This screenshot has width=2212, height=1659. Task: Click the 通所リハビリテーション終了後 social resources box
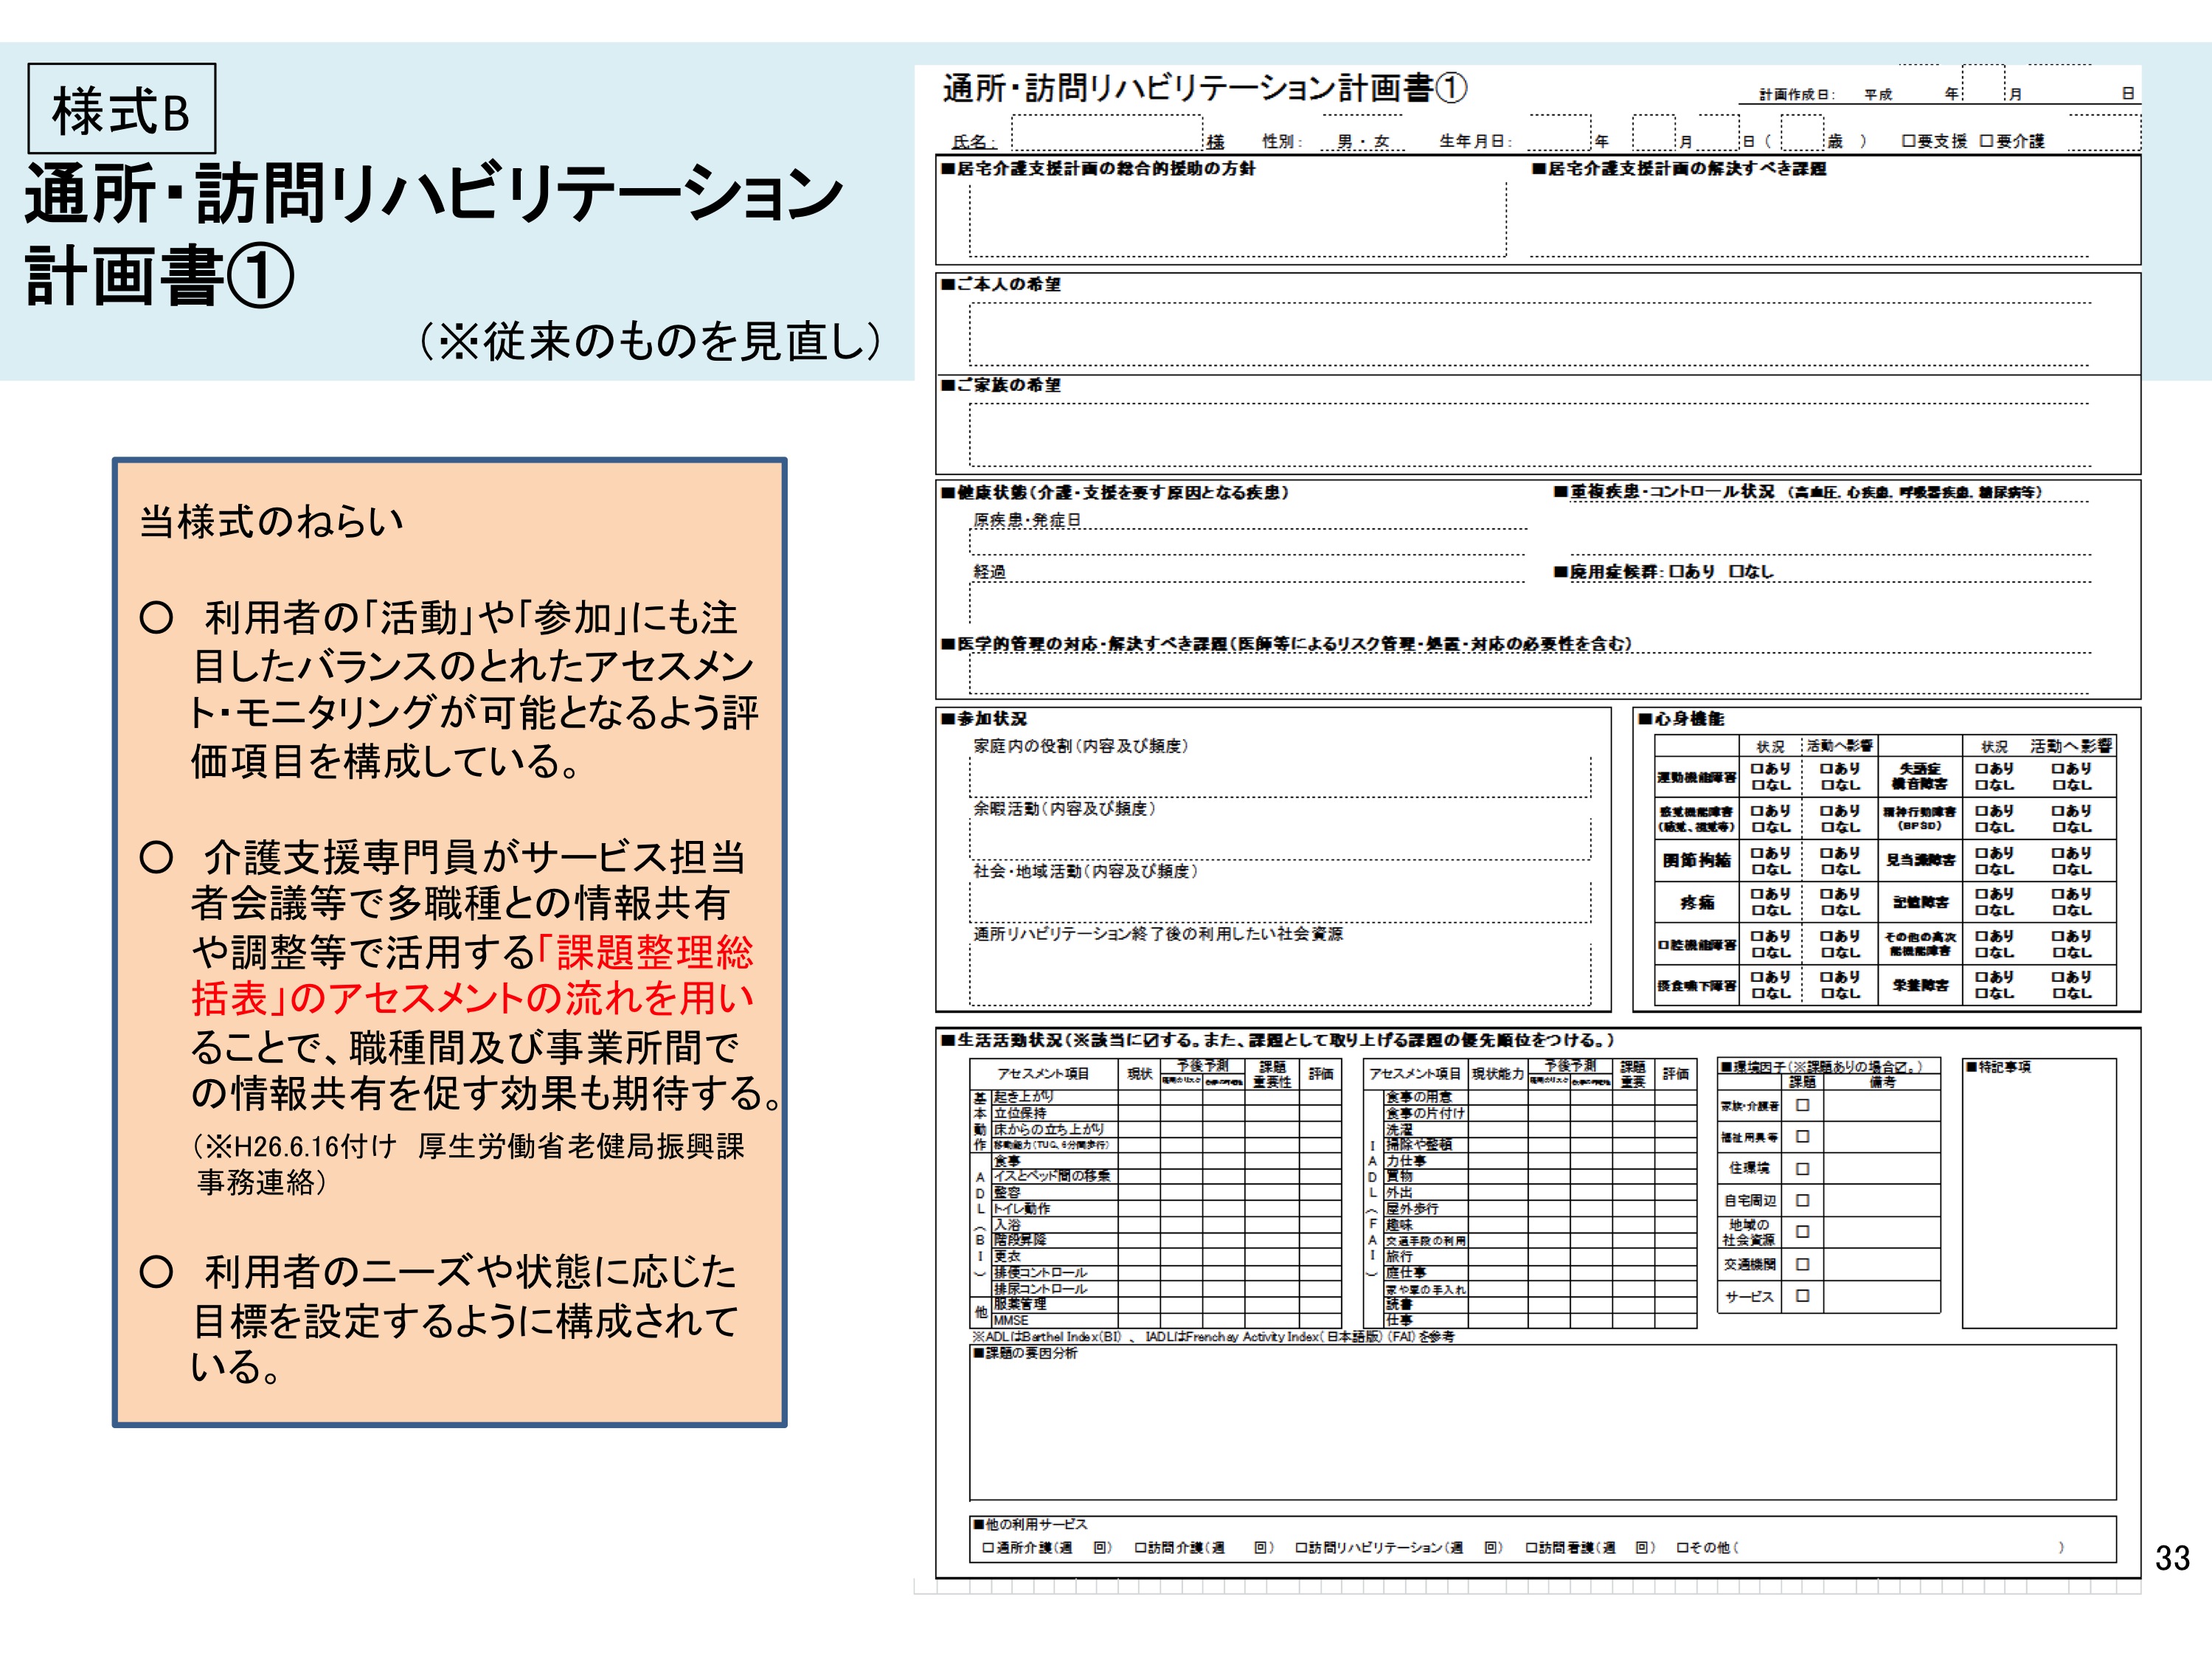[x=1280, y=975]
